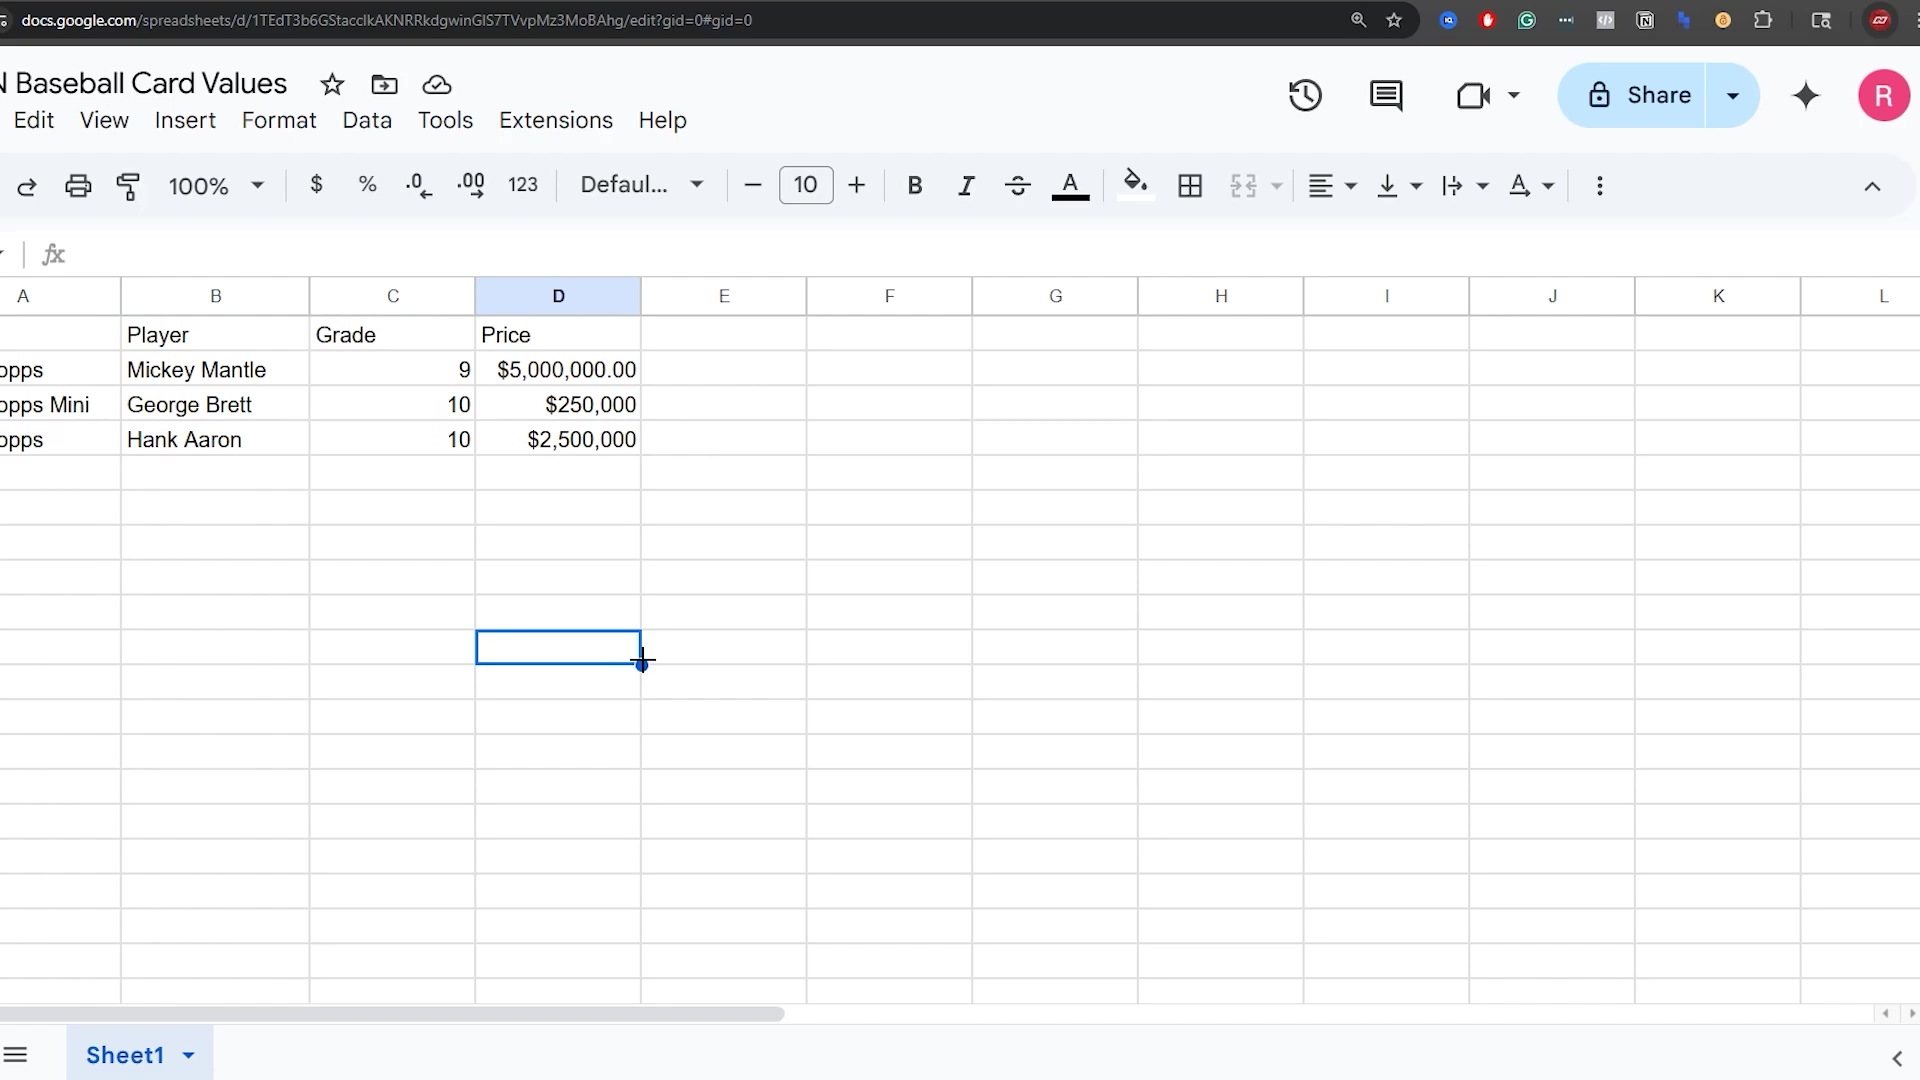This screenshot has width=1920, height=1080.
Task: Expand the Share button dropdown arrow
Action: coord(1732,96)
